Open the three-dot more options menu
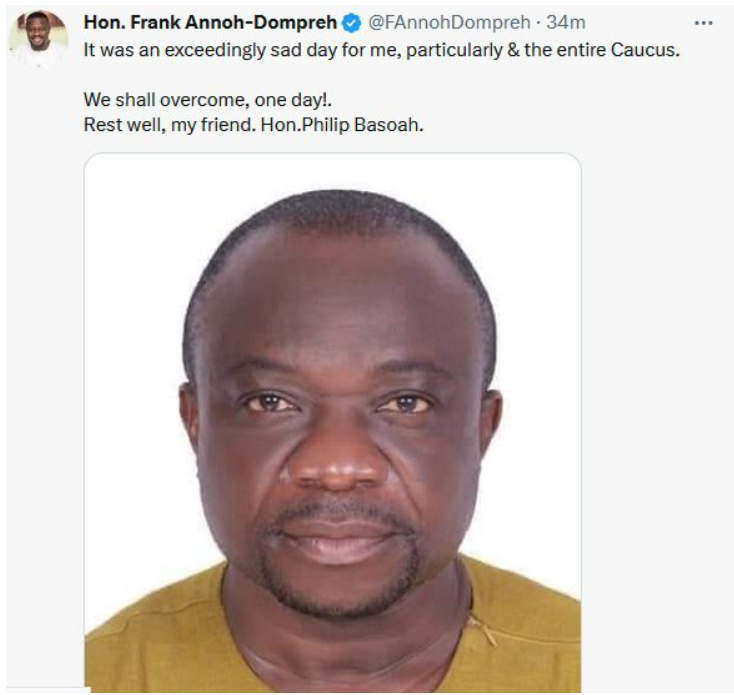This screenshot has width=734, height=695. 703,23
